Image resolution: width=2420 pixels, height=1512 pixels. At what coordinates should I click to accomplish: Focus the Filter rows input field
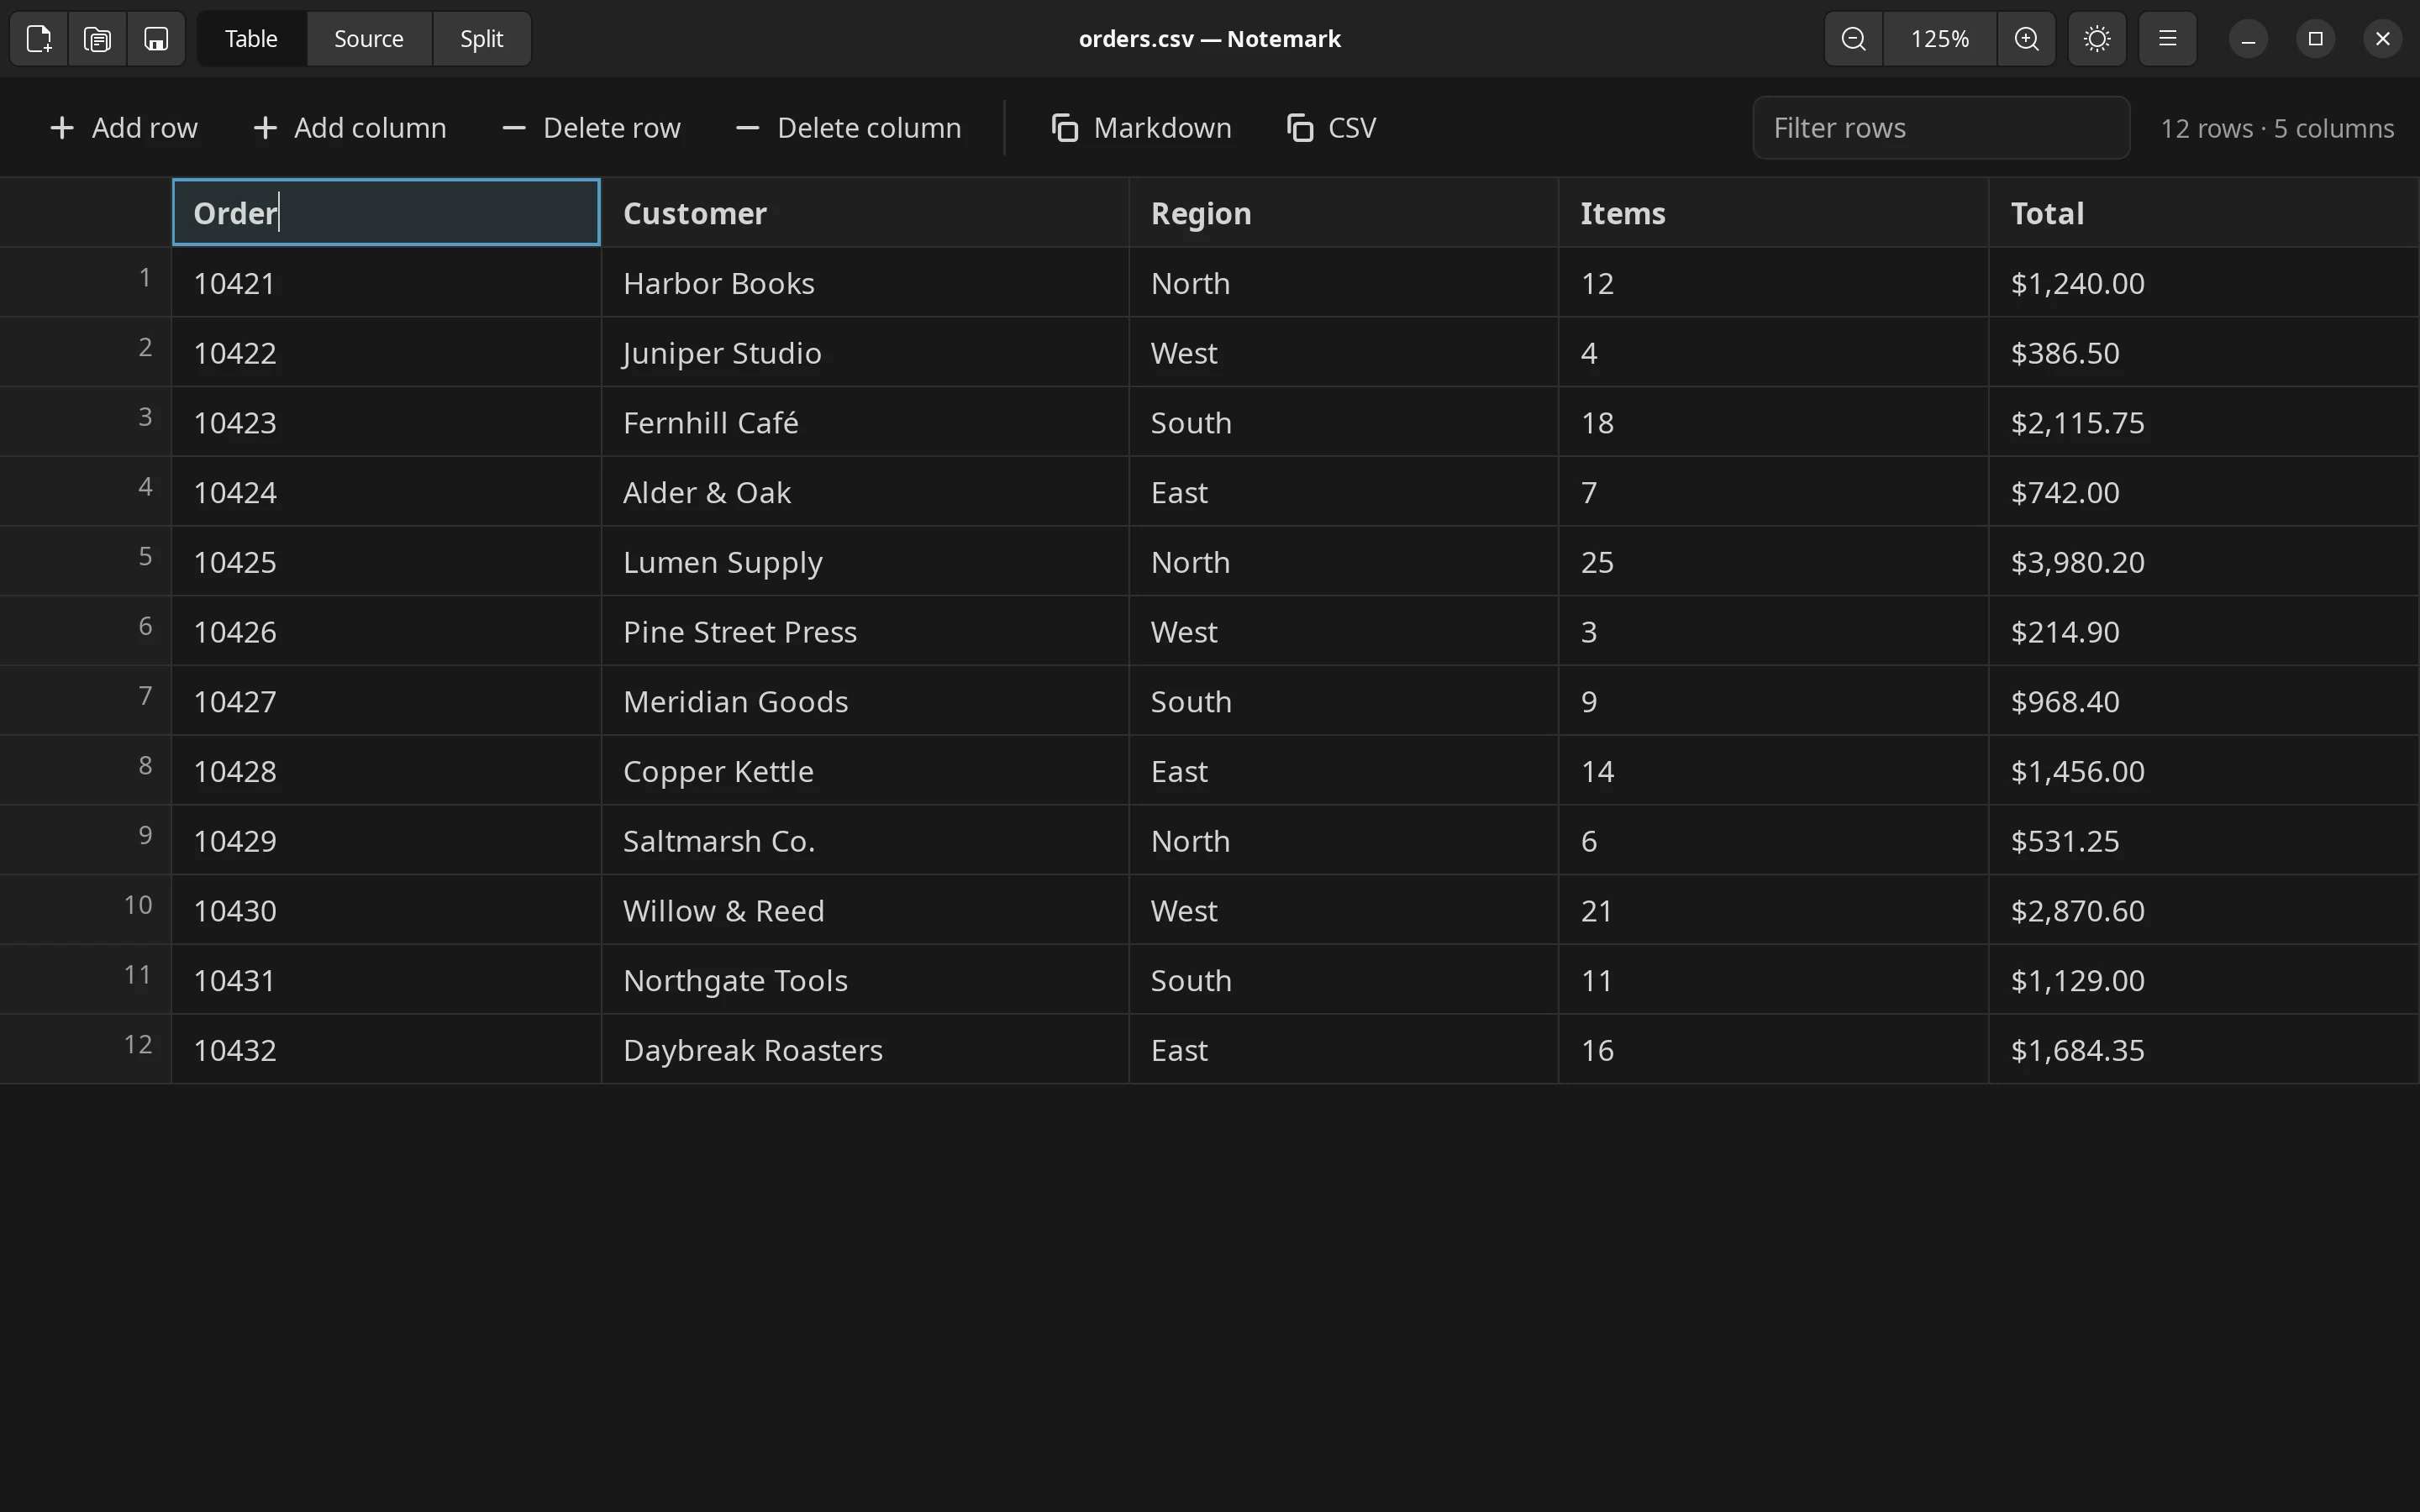(1941, 128)
